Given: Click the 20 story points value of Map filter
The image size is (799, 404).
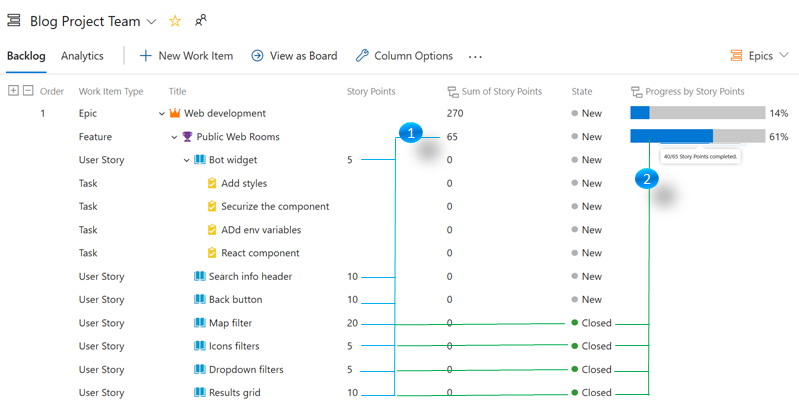Looking at the screenshot, I should tap(353, 323).
